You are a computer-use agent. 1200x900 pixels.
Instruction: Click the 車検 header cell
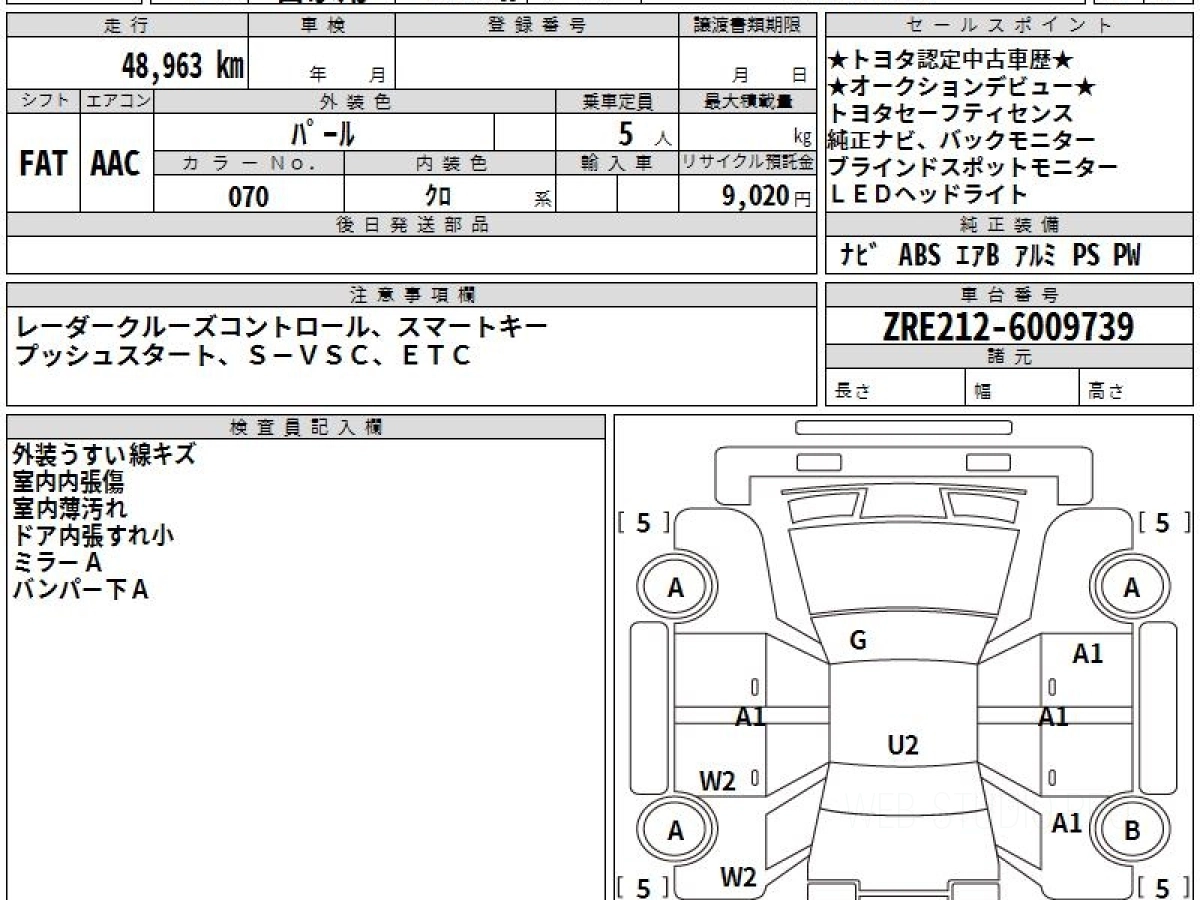click(322, 26)
